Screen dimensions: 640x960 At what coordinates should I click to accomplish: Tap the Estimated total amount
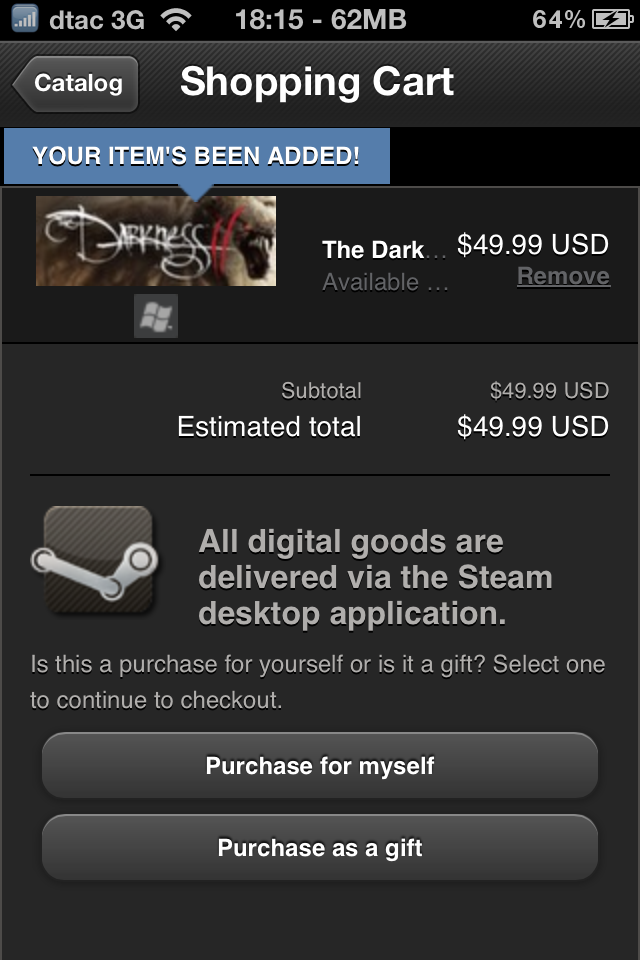(532, 427)
